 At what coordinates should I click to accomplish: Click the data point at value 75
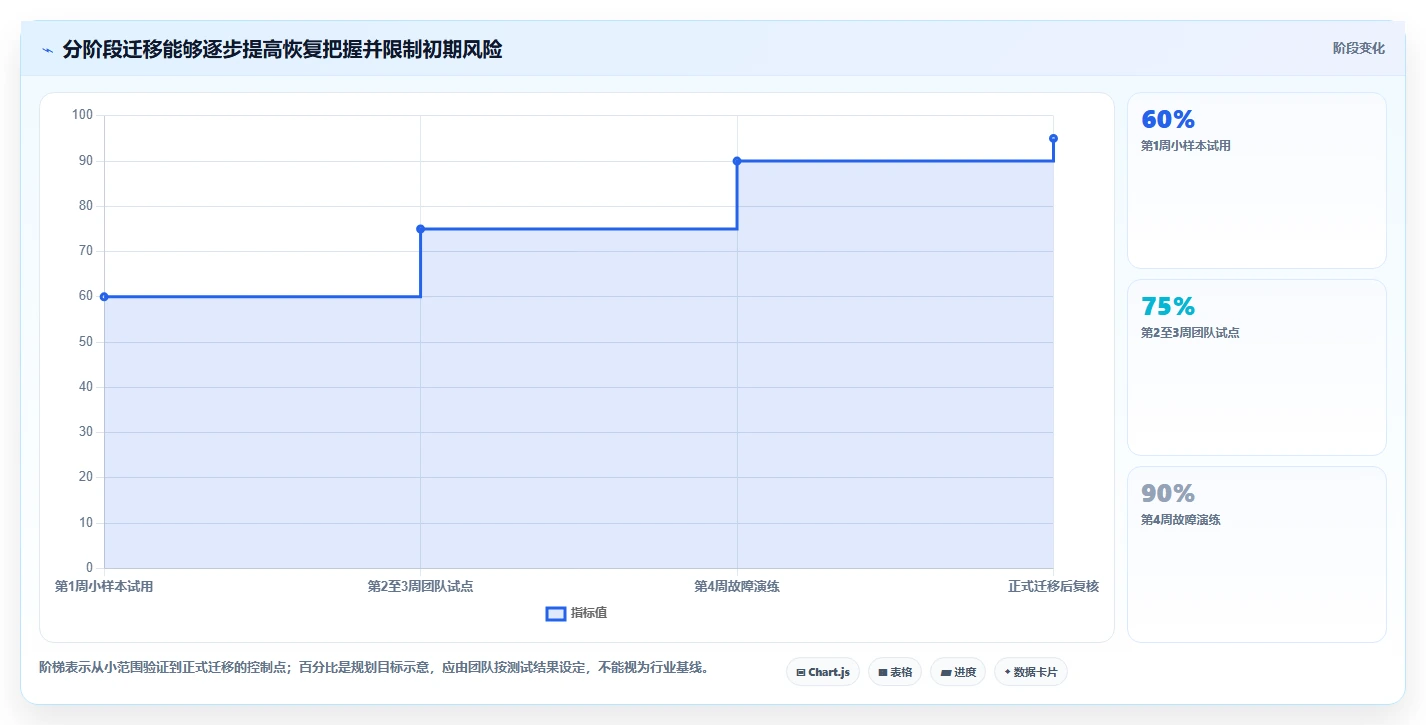click(x=420, y=229)
